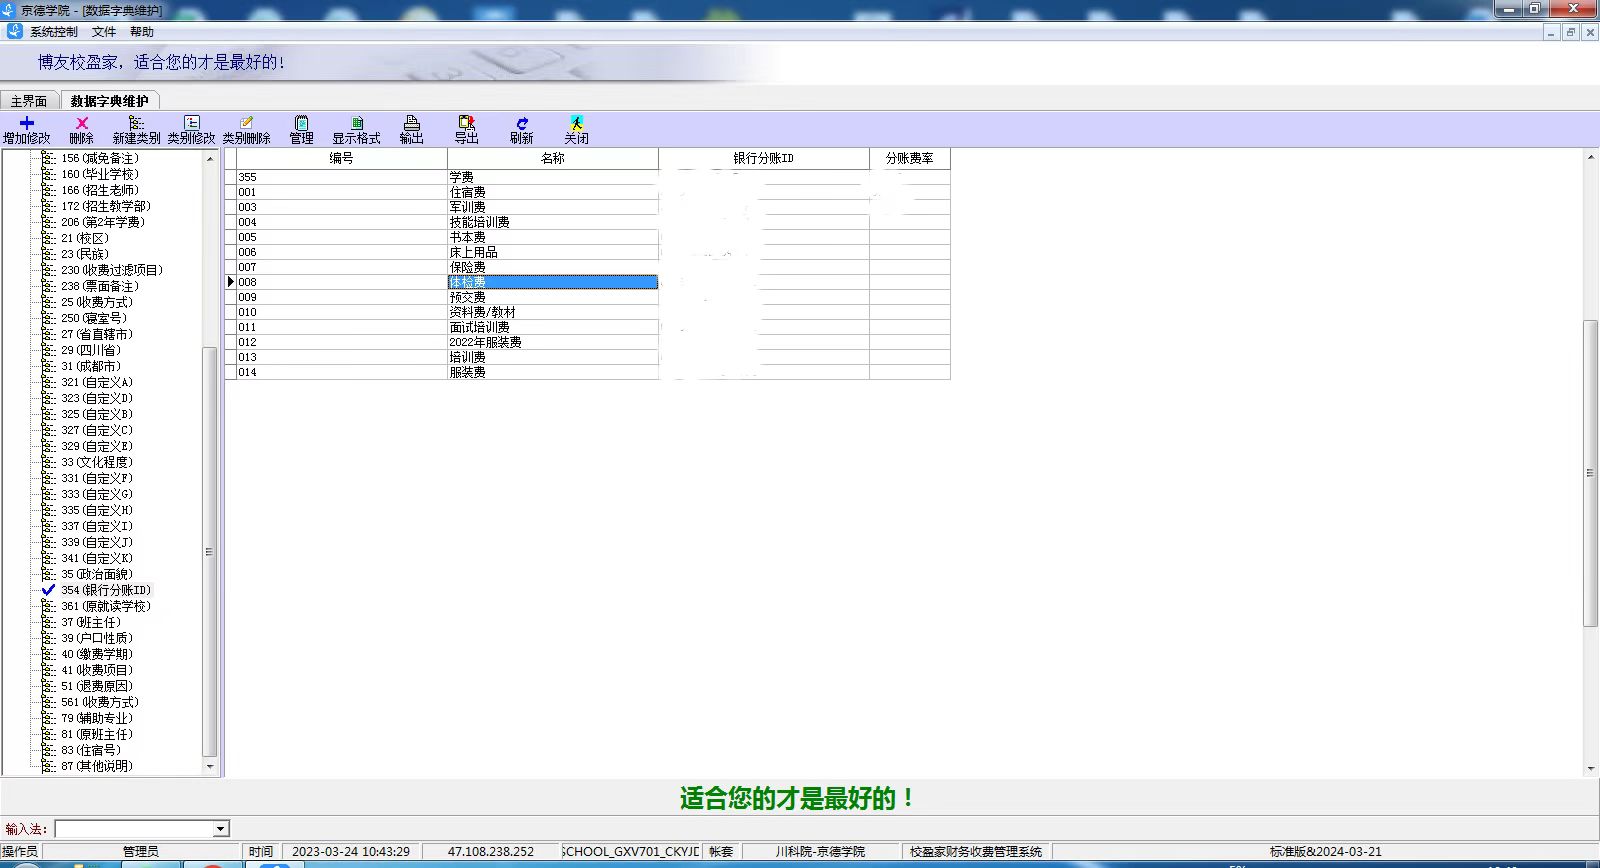Image resolution: width=1600 pixels, height=868 pixels.
Task: Select tree node 41 (收费项目)
Action: (96, 670)
